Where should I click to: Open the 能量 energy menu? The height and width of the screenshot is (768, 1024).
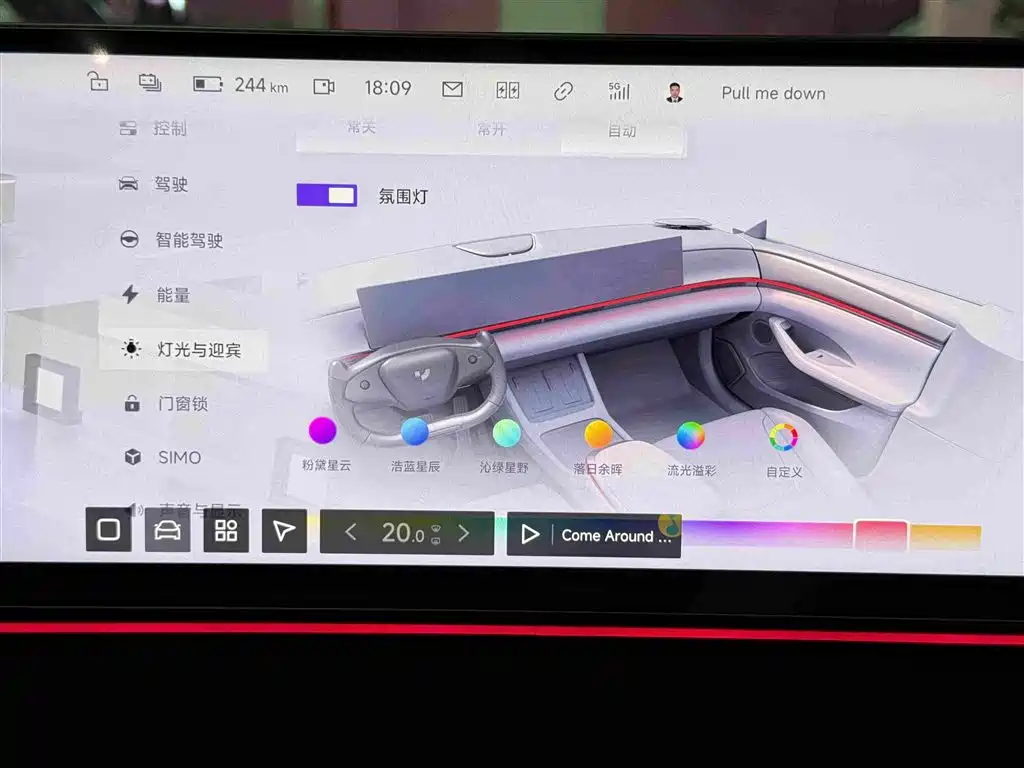[155, 295]
